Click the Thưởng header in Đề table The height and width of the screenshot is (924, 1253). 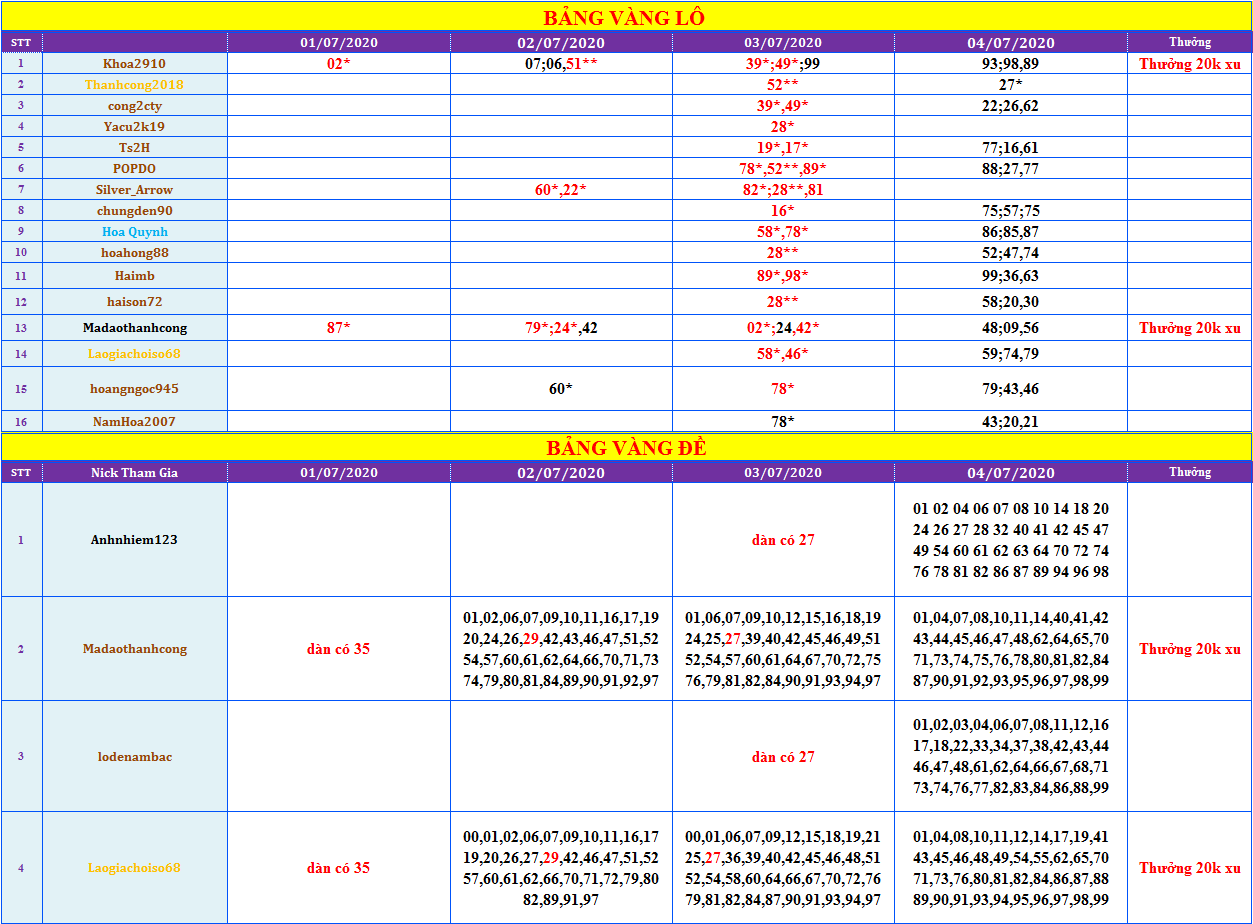tap(1190, 473)
